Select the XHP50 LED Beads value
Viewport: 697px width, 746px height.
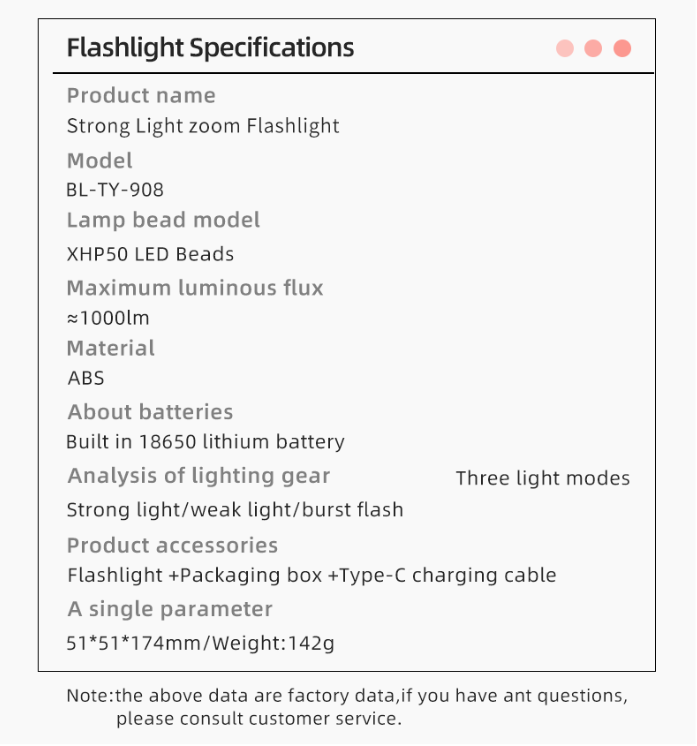coord(150,254)
